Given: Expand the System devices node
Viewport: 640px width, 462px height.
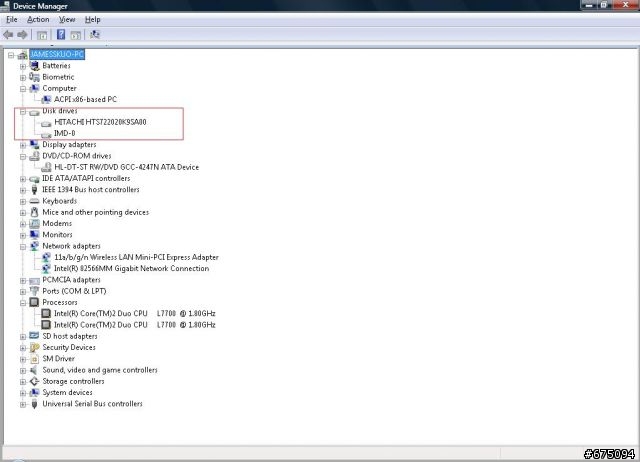Looking at the screenshot, I should tap(23, 393).
